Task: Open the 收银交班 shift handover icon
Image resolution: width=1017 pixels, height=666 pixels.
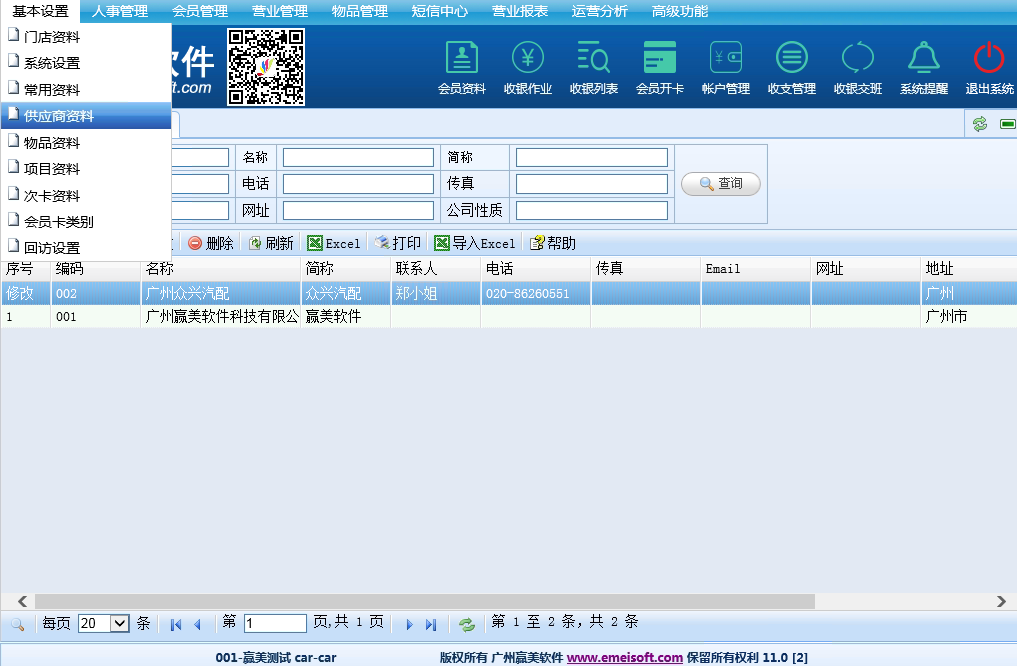Action: pos(857,67)
